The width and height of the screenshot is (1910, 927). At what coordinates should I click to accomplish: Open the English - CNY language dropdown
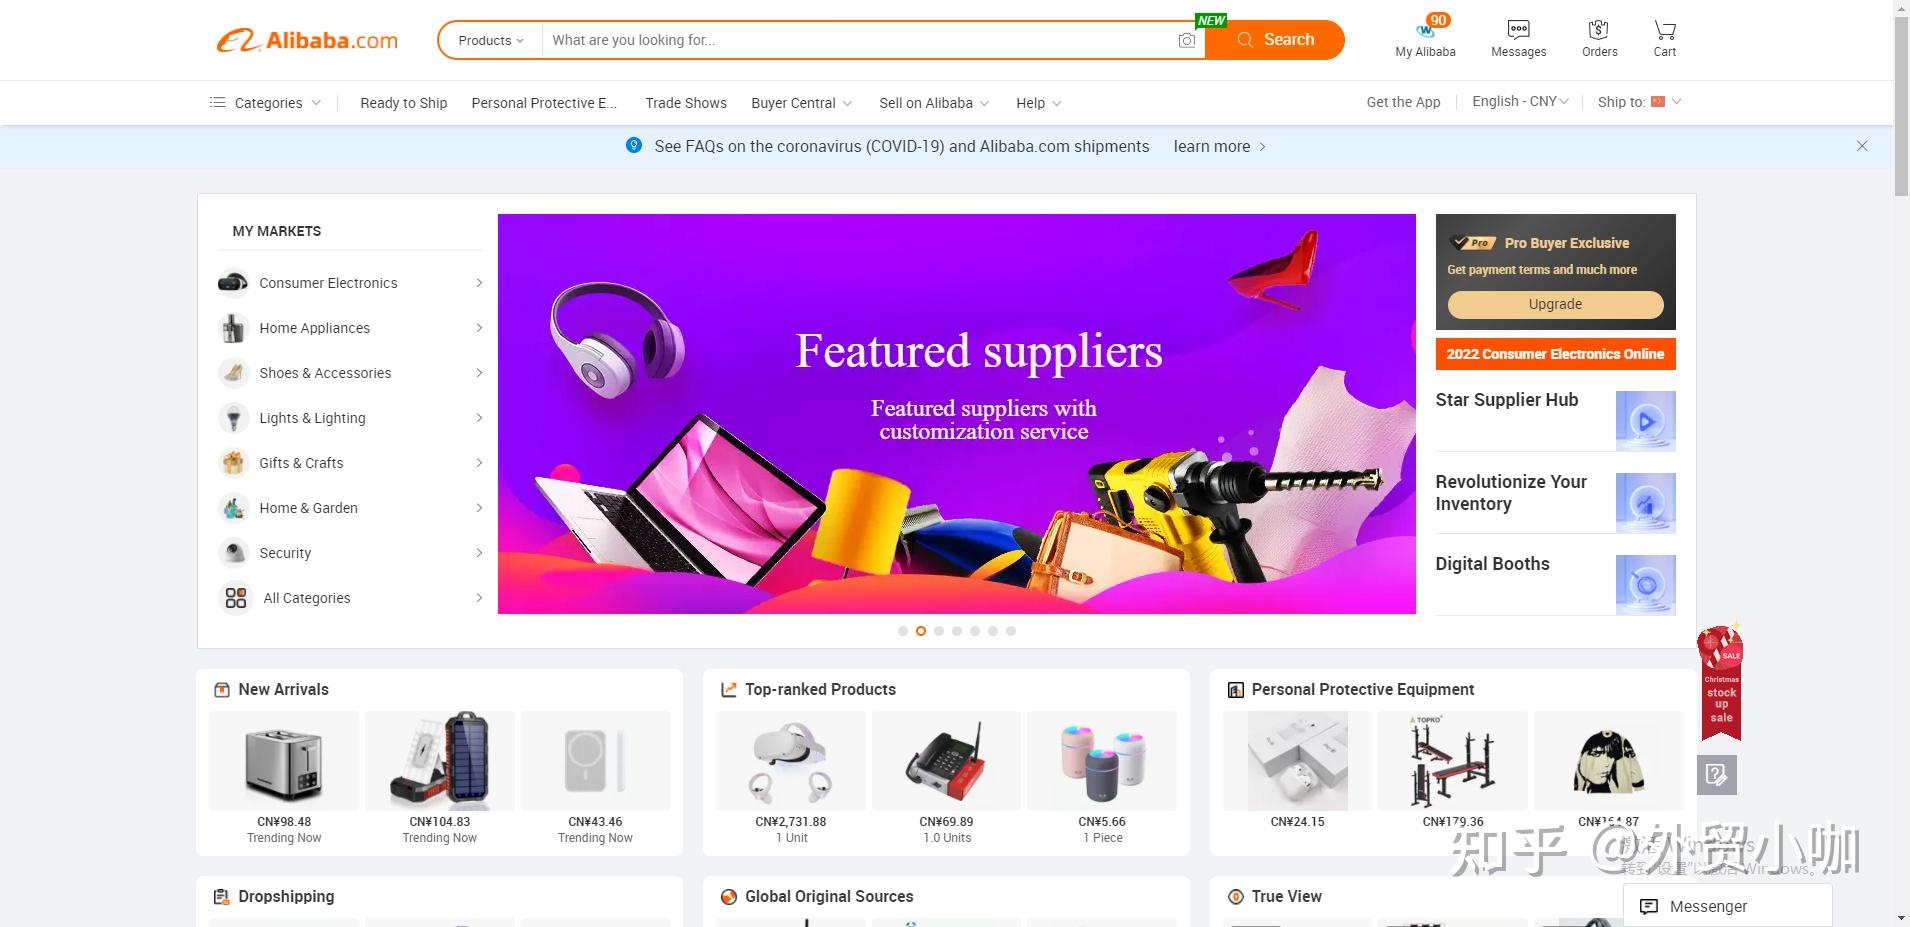[1520, 102]
